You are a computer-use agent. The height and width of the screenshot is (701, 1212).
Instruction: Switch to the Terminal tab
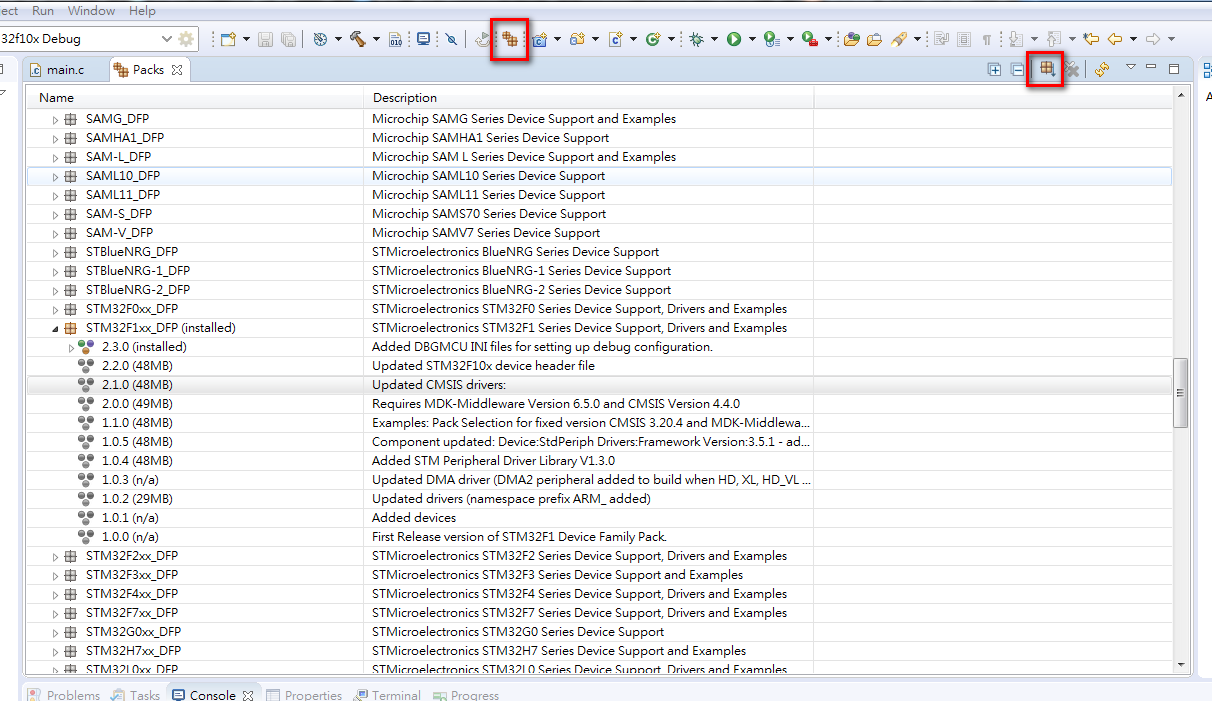[x=387, y=695]
